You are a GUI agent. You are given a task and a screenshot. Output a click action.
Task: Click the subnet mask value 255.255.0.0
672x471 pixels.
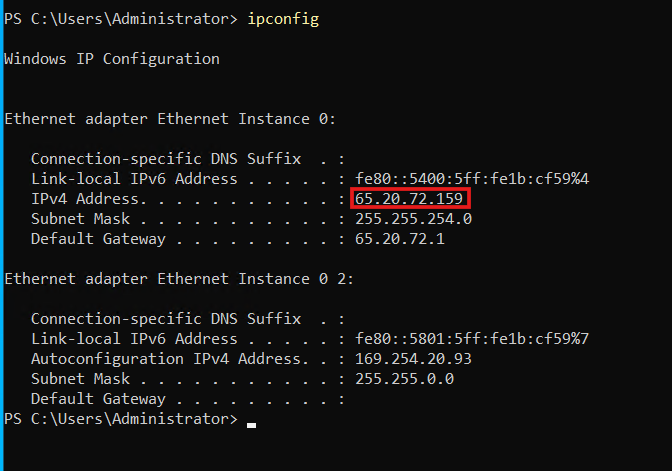point(404,379)
